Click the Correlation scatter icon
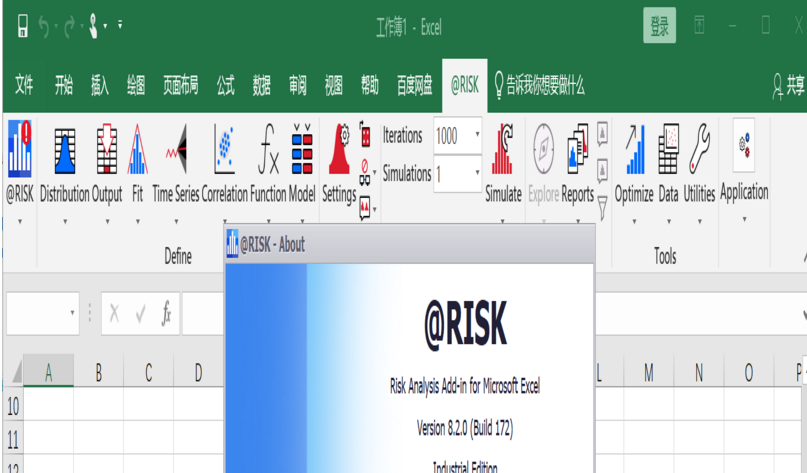This screenshot has height=473, width=807. (224, 149)
